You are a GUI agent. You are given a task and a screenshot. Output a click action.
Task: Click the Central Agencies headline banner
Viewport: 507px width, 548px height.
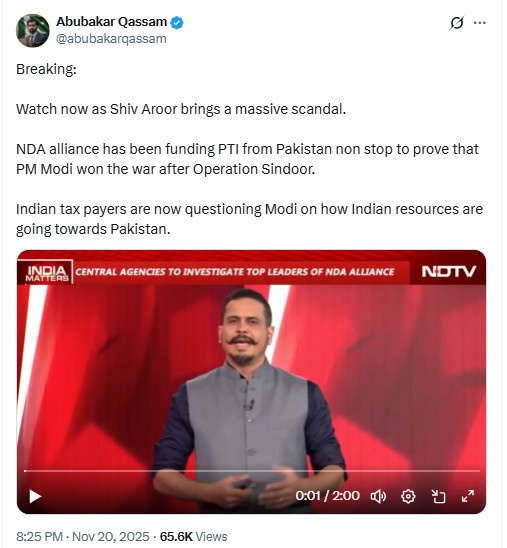tap(235, 272)
